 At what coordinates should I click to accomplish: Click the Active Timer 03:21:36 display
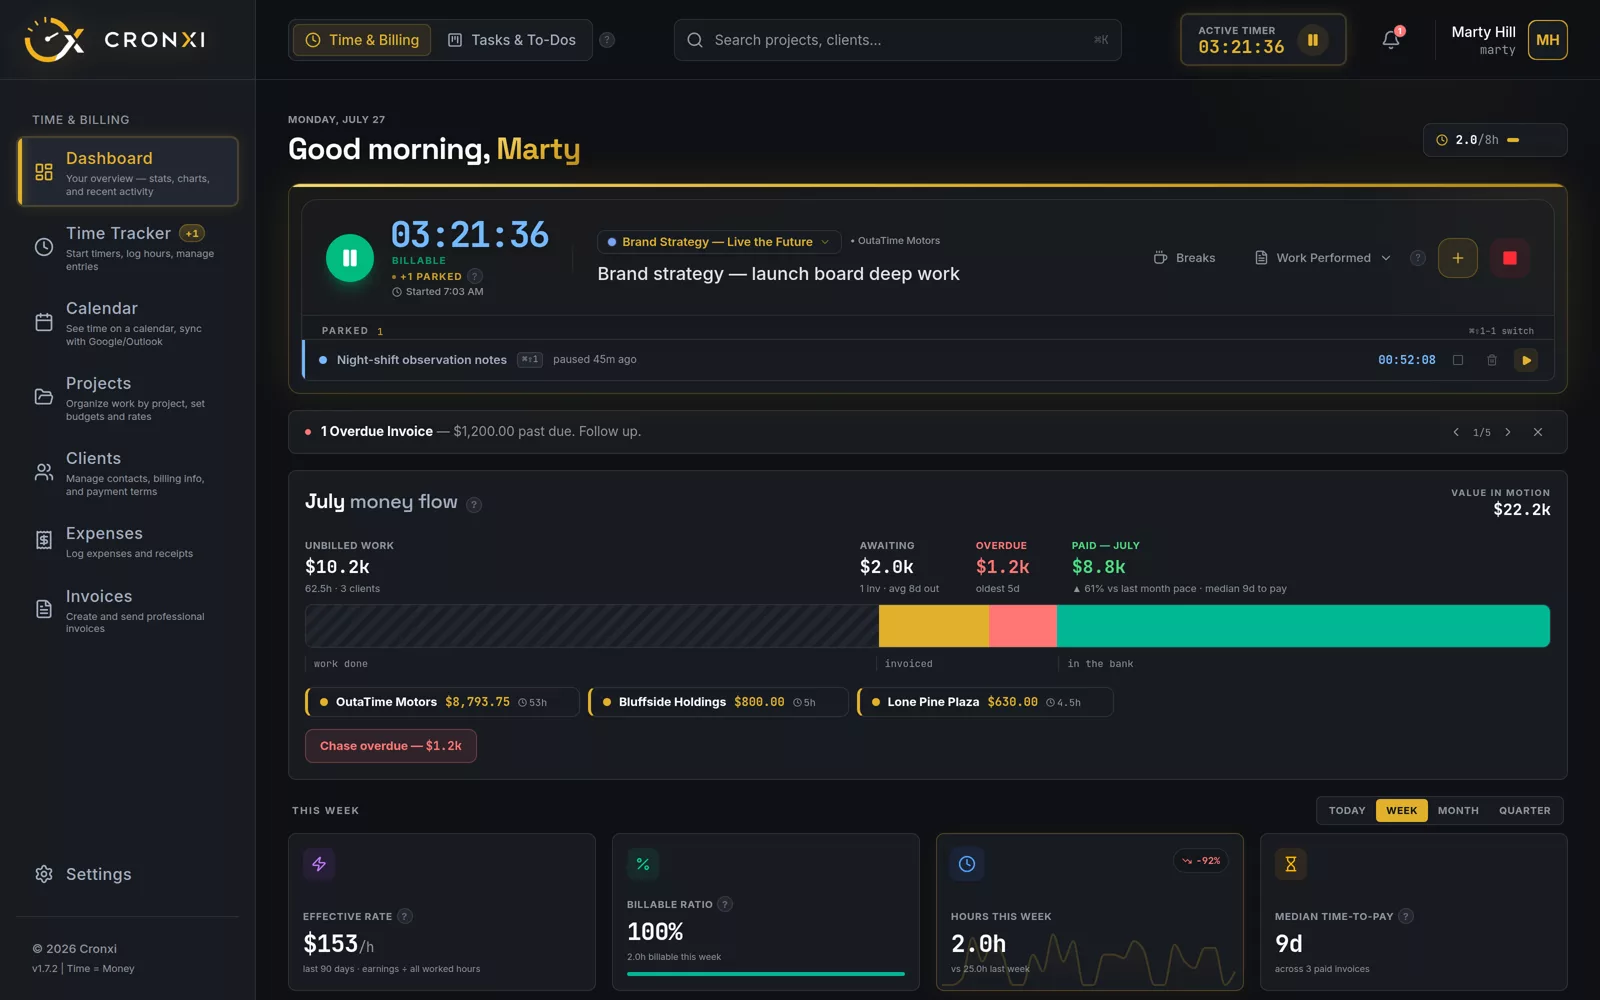(x=1241, y=47)
